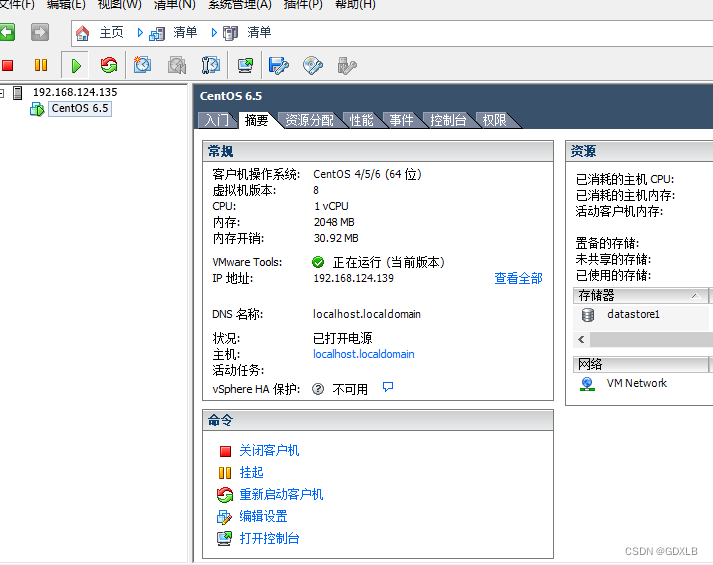Click the reset virtual machine toolbar icon
The image size is (713, 565).
coord(109,65)
